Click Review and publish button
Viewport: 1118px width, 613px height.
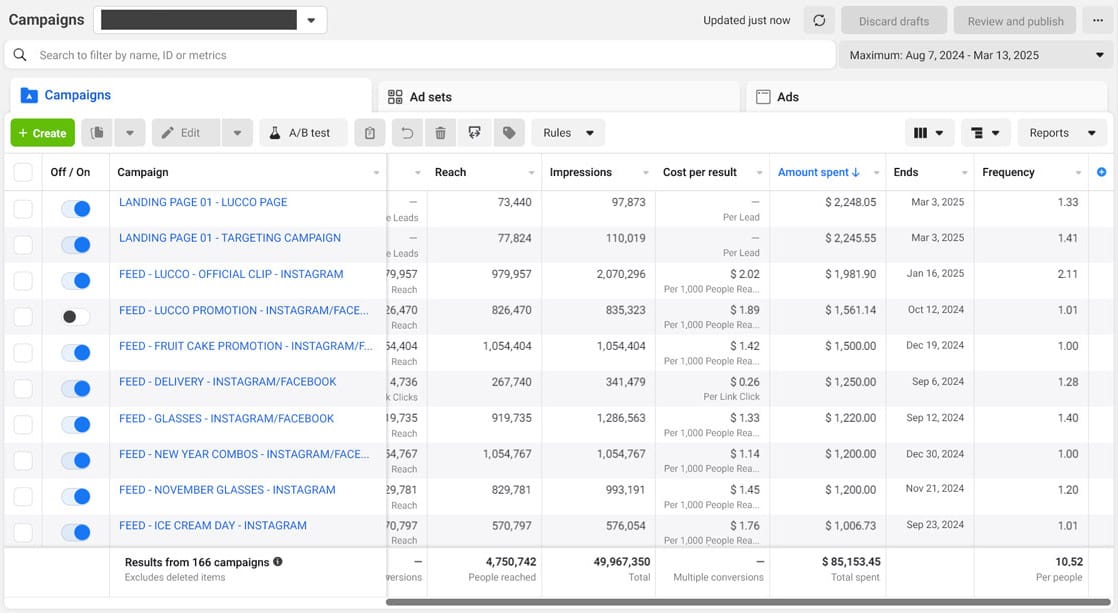coord(1015,21)
